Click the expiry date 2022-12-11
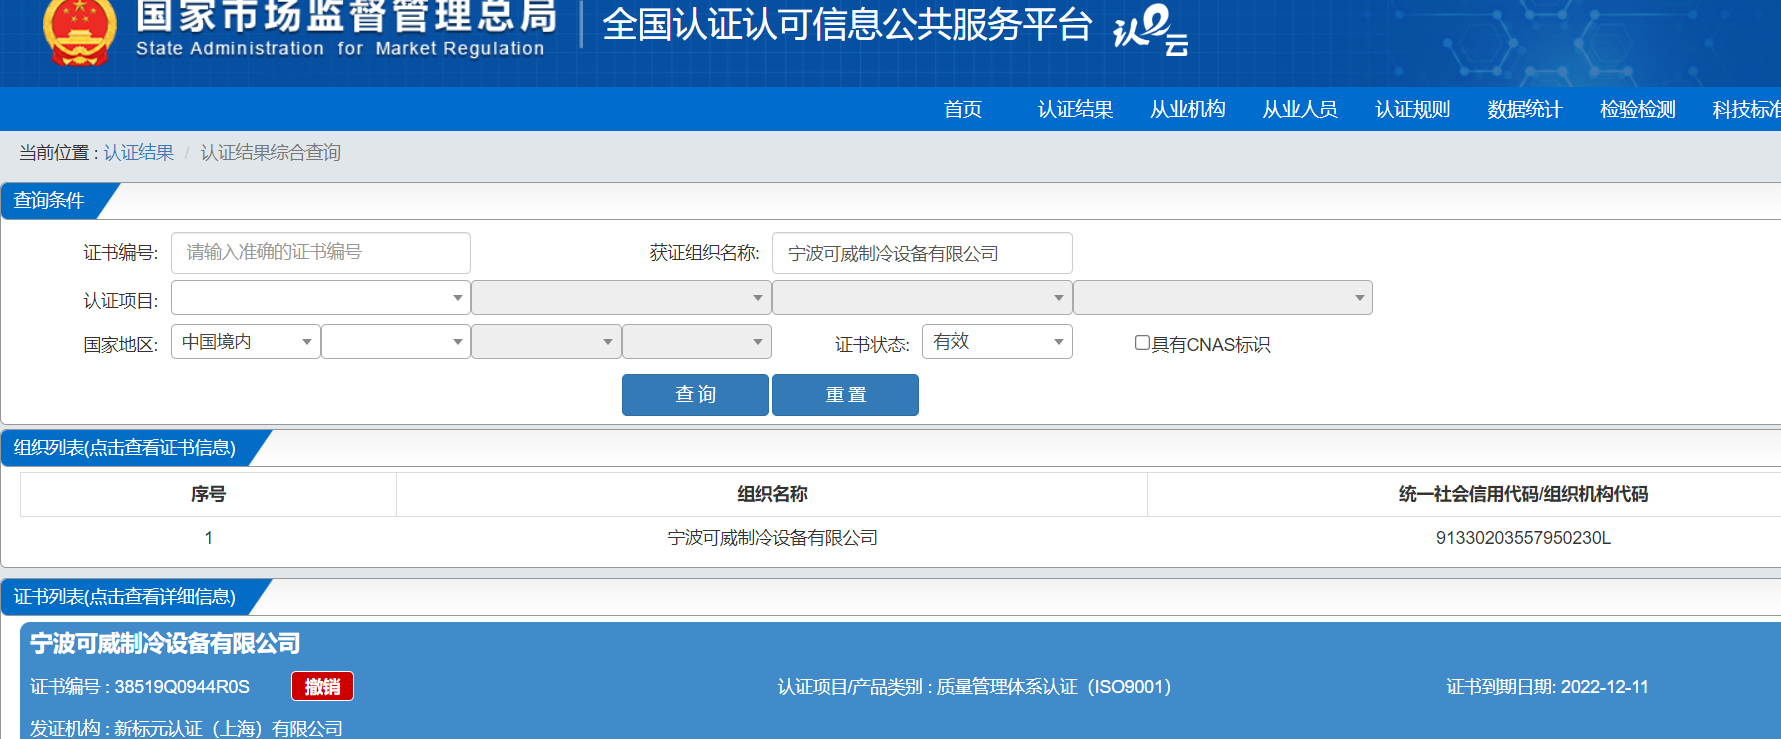 point(1605,687)
